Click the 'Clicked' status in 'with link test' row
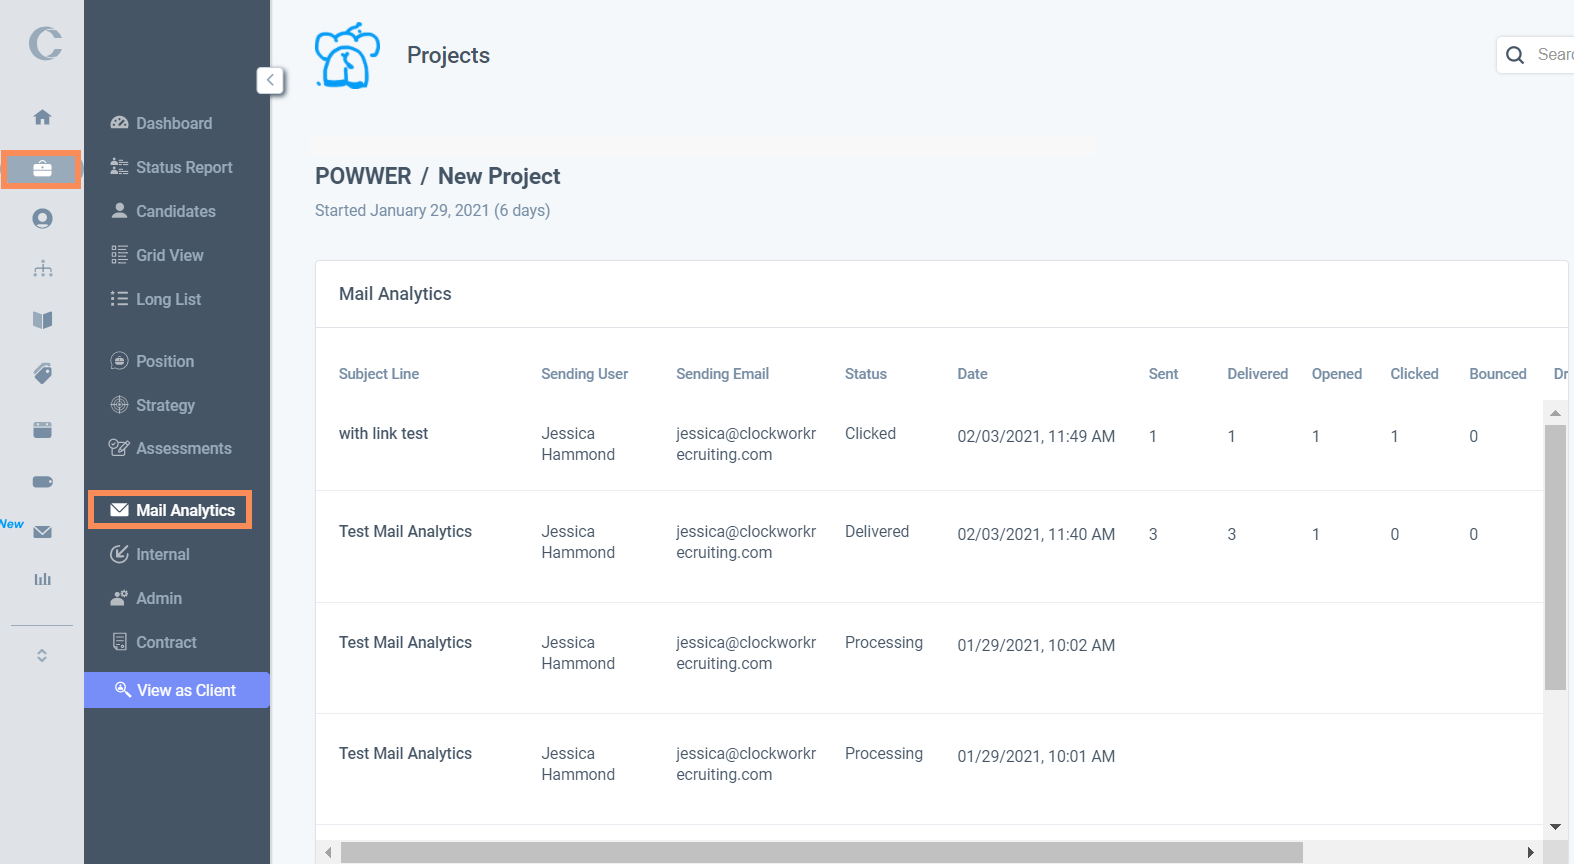This screenshot has height=864, width=1574. click(870, 433)
